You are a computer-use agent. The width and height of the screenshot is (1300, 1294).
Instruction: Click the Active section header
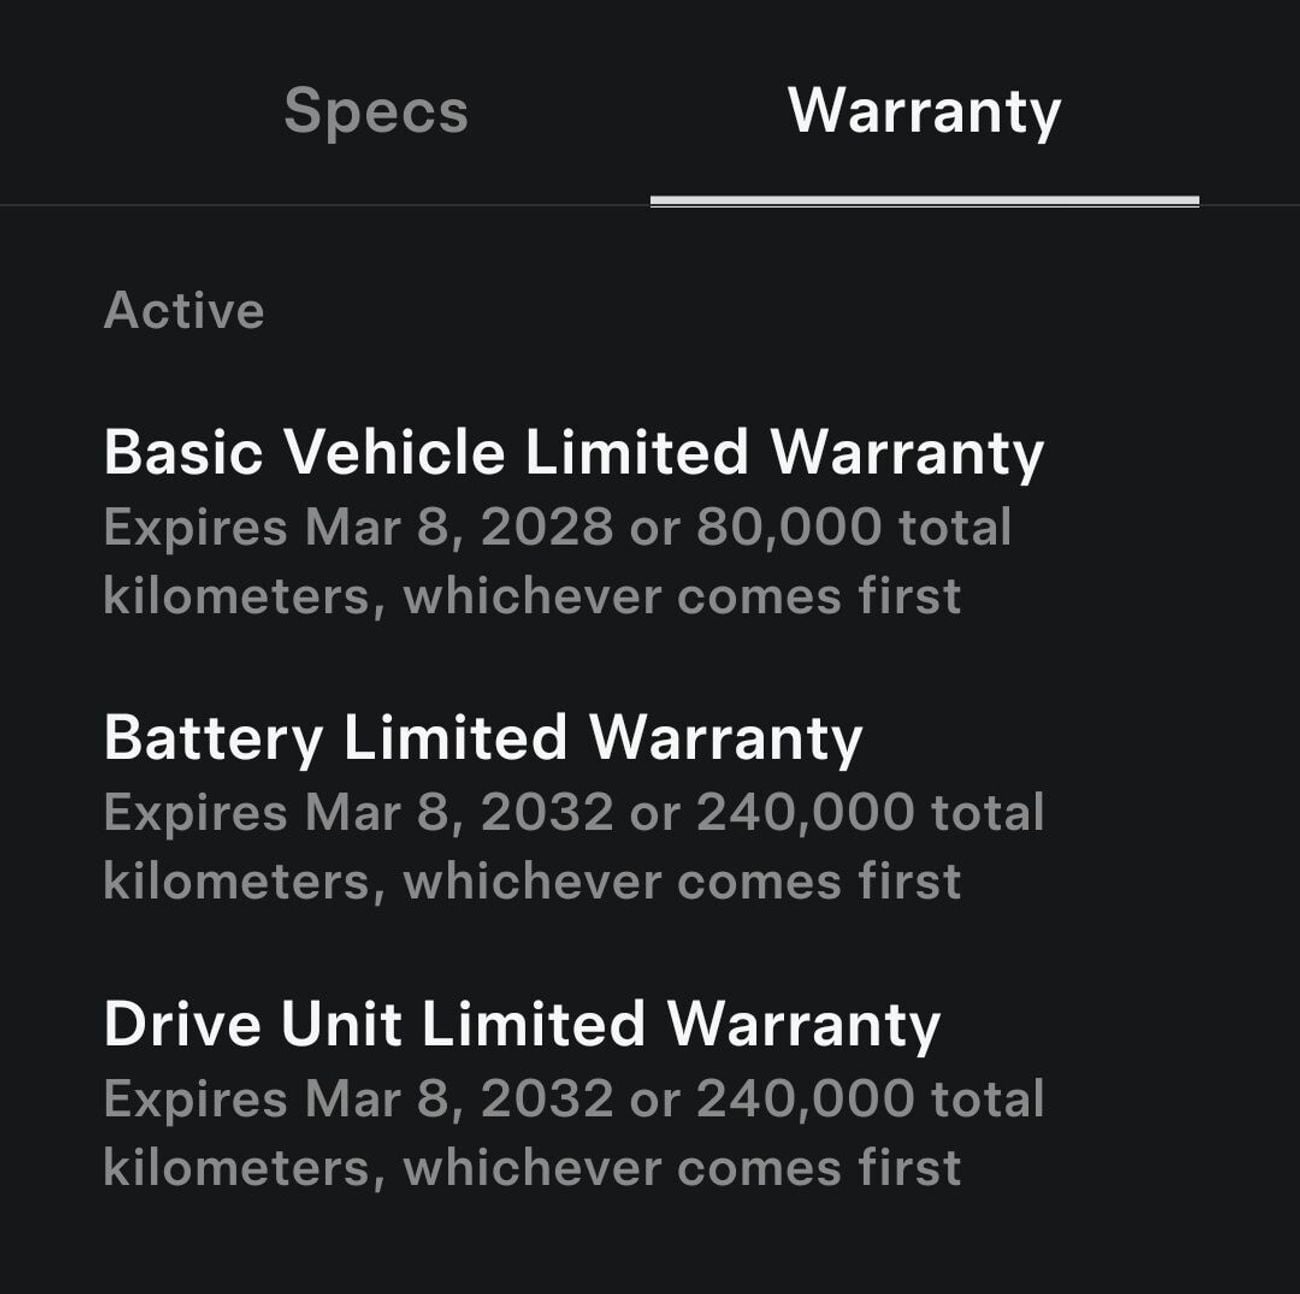click(184, 310)
